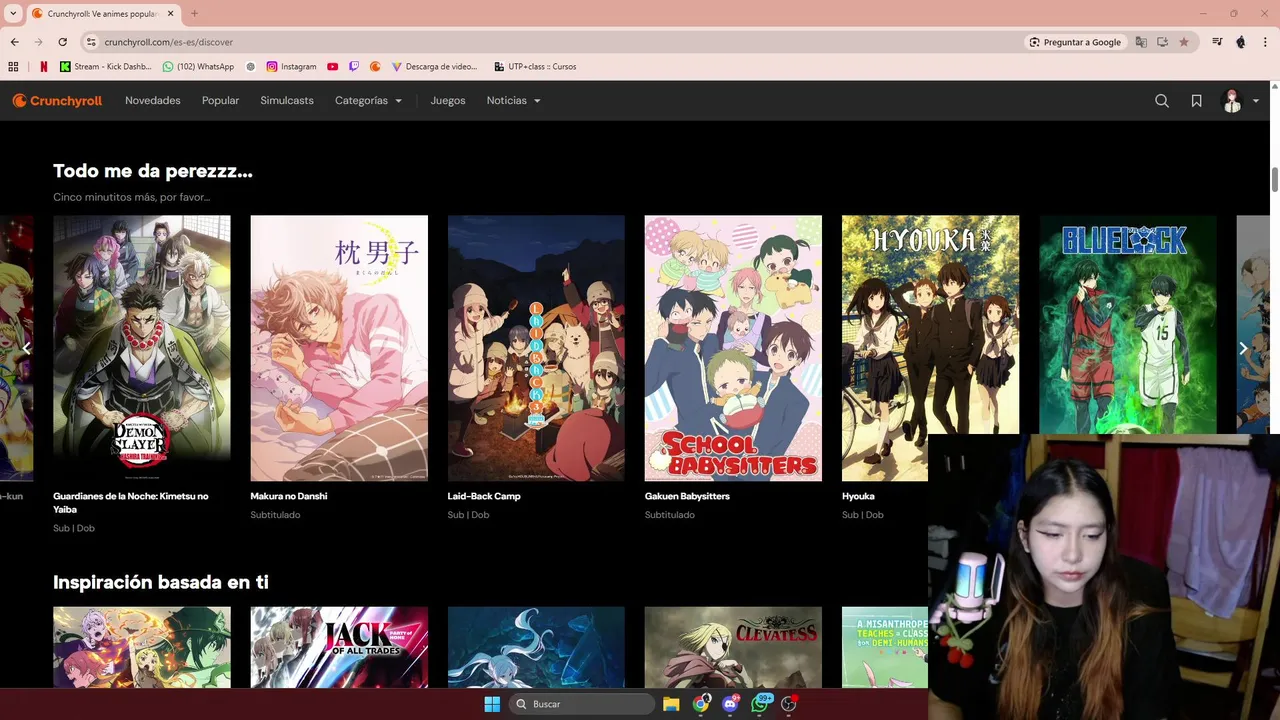Select the Crunchyroll browser tab

point(102,13)
